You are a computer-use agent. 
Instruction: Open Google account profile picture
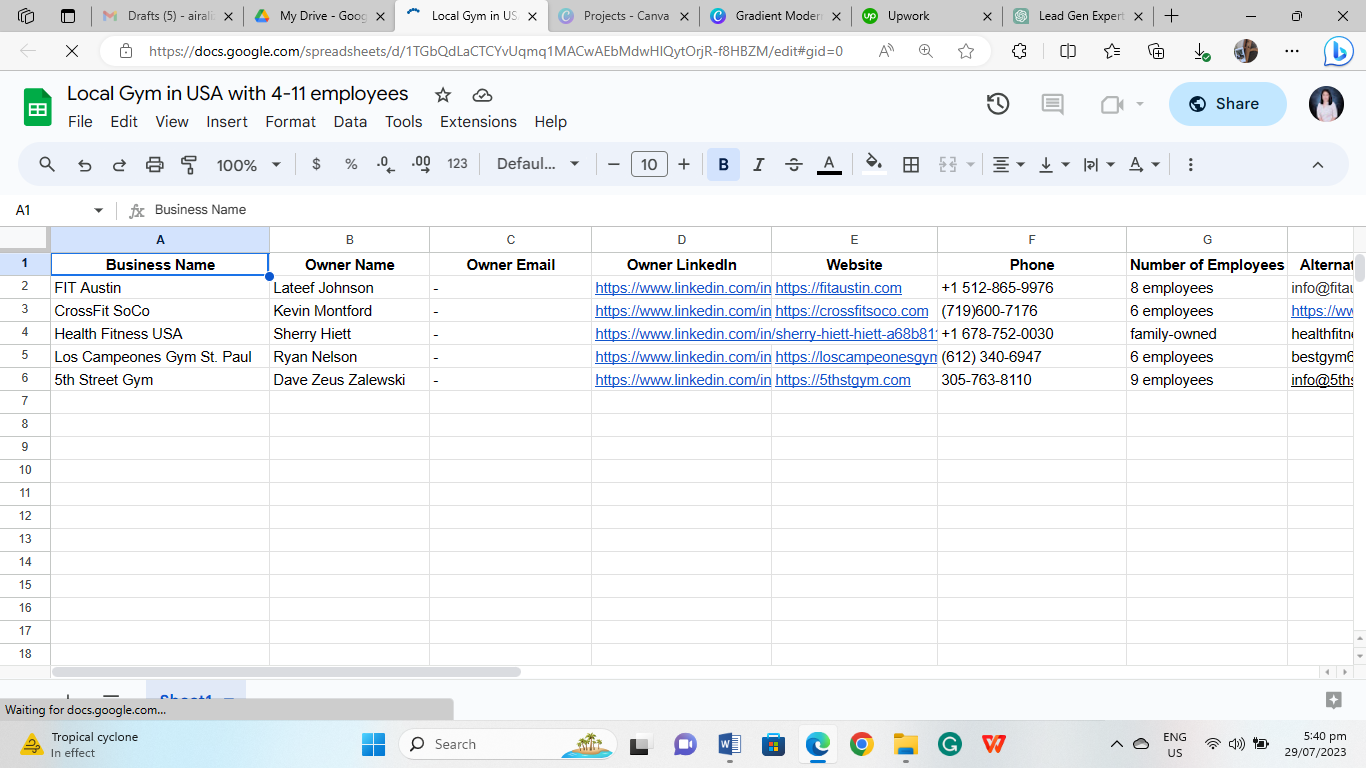[x=1327, y=104]
